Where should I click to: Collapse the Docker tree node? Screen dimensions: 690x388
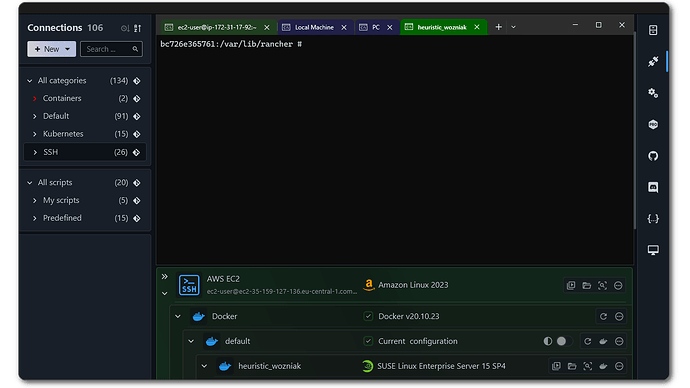tap(178, 316)
